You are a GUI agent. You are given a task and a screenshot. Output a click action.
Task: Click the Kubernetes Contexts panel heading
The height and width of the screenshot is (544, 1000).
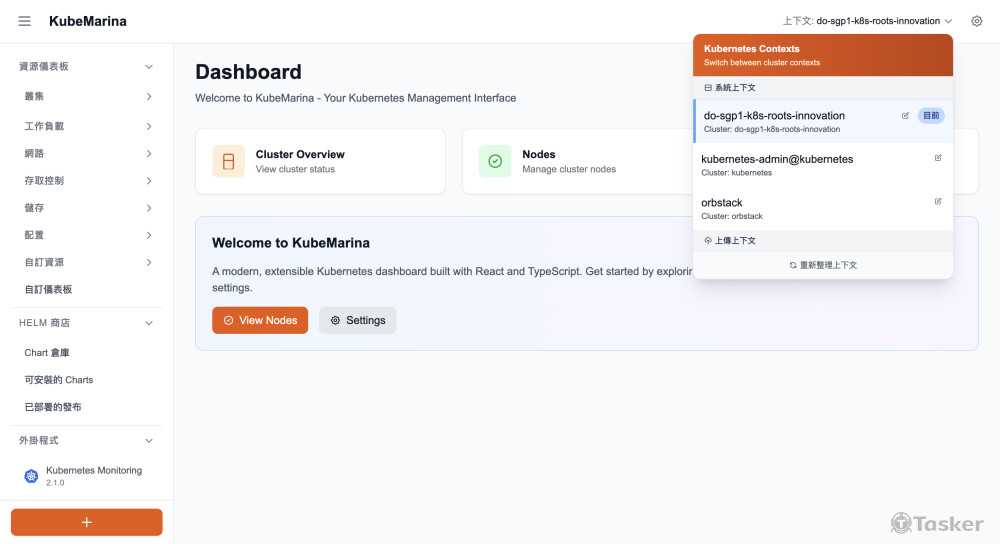[x=751, y=48]
